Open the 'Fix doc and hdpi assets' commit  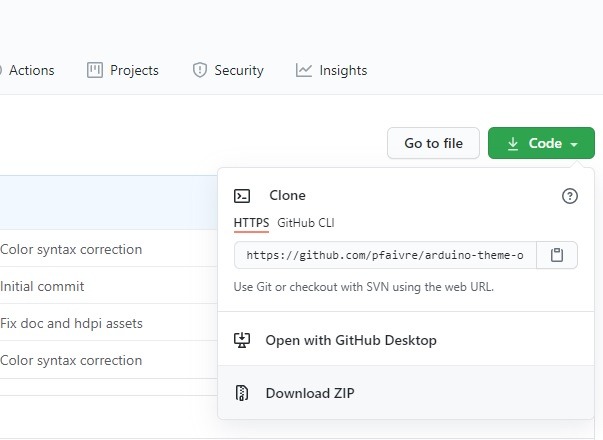coord(71,323)
